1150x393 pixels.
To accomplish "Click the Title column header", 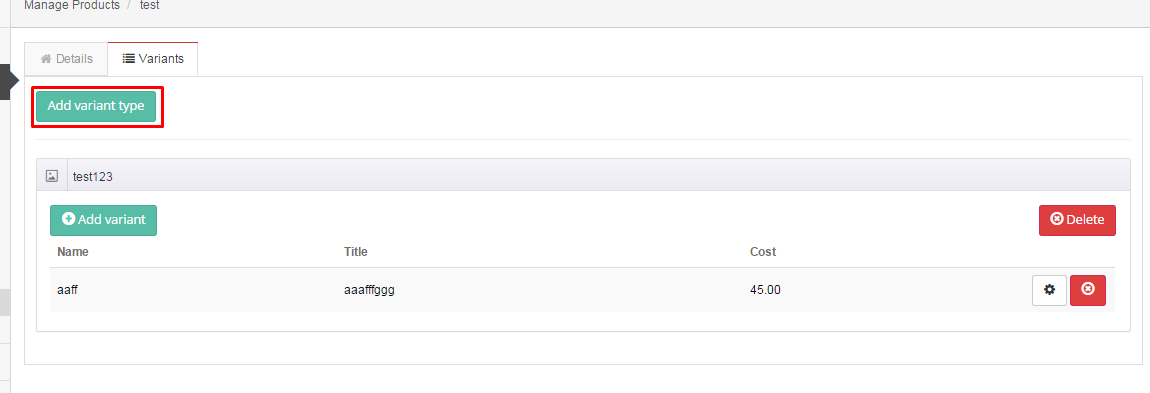I will [356, 251].
